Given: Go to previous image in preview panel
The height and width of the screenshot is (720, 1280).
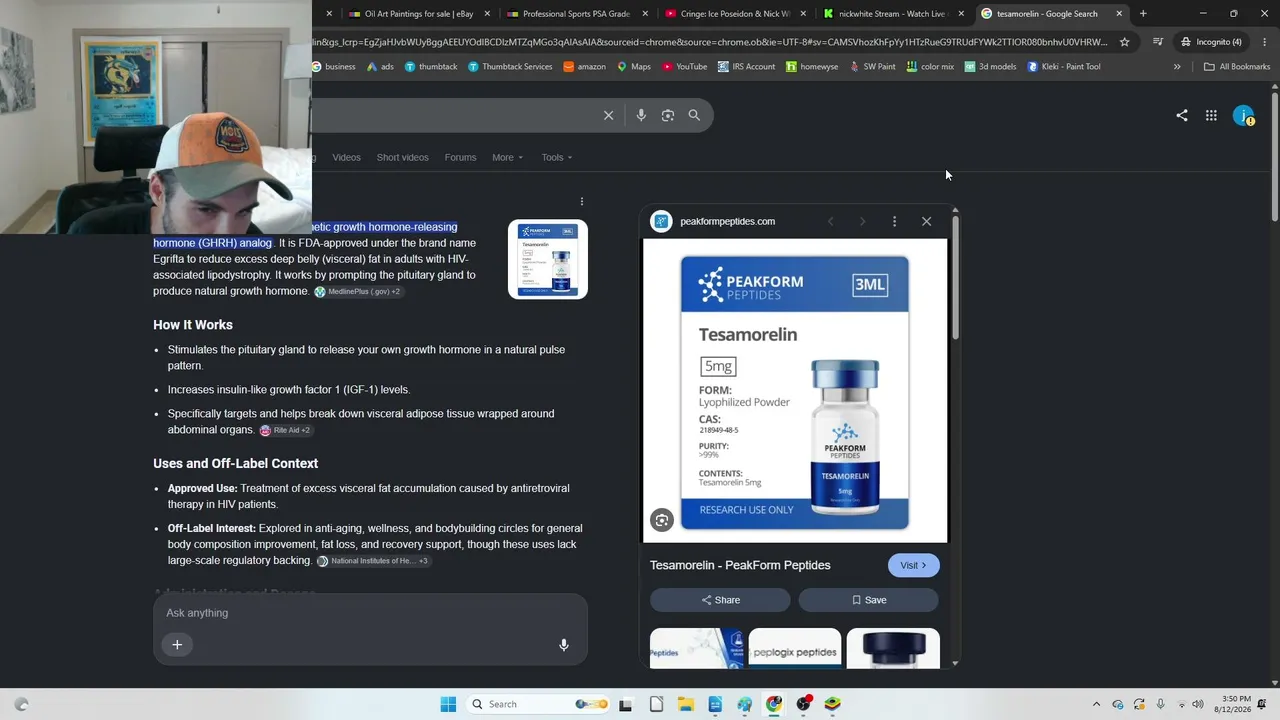Looking at the screenshot, I should click(x=830, y=221).
